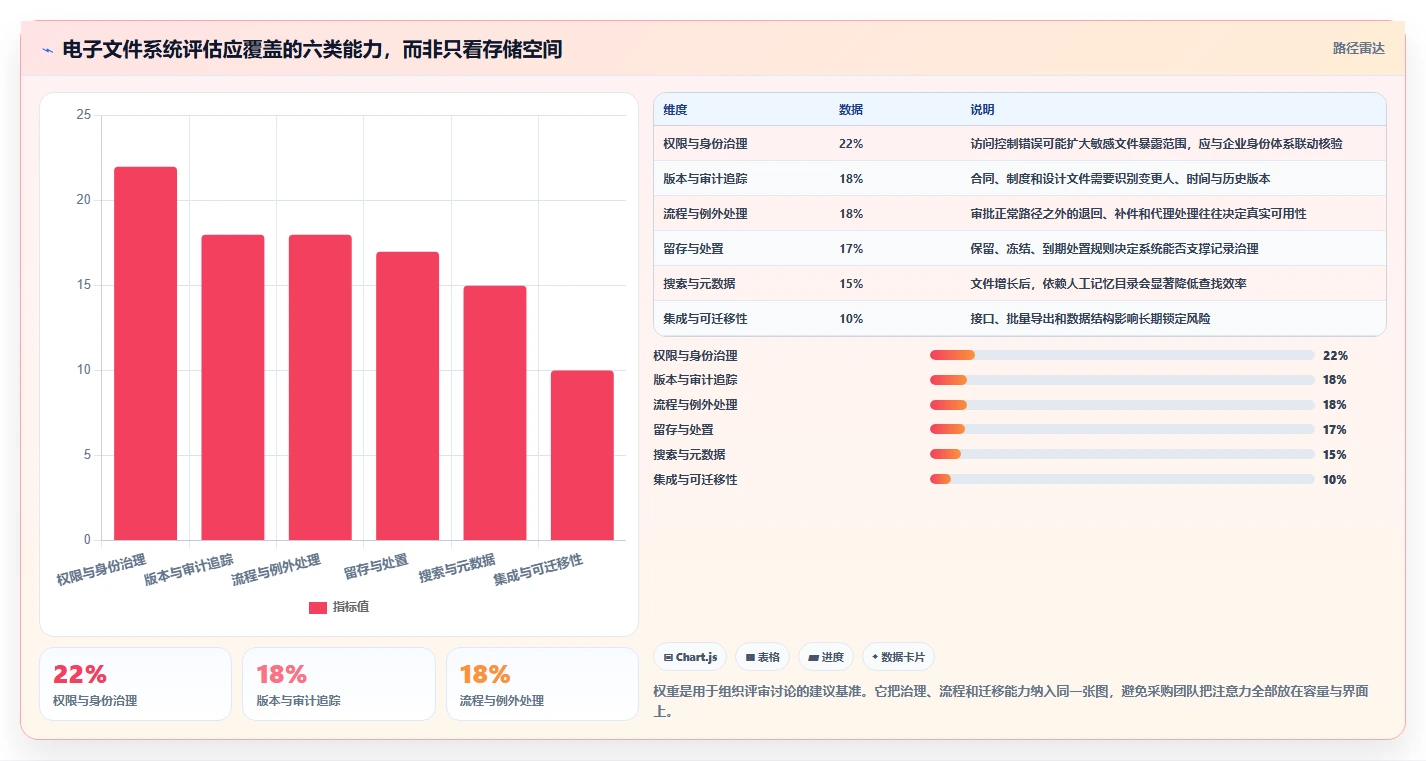Screen dimensions: 1426x761
Task: Click the description starting 接口、批量导出
Action: (x=1090, y=319)
